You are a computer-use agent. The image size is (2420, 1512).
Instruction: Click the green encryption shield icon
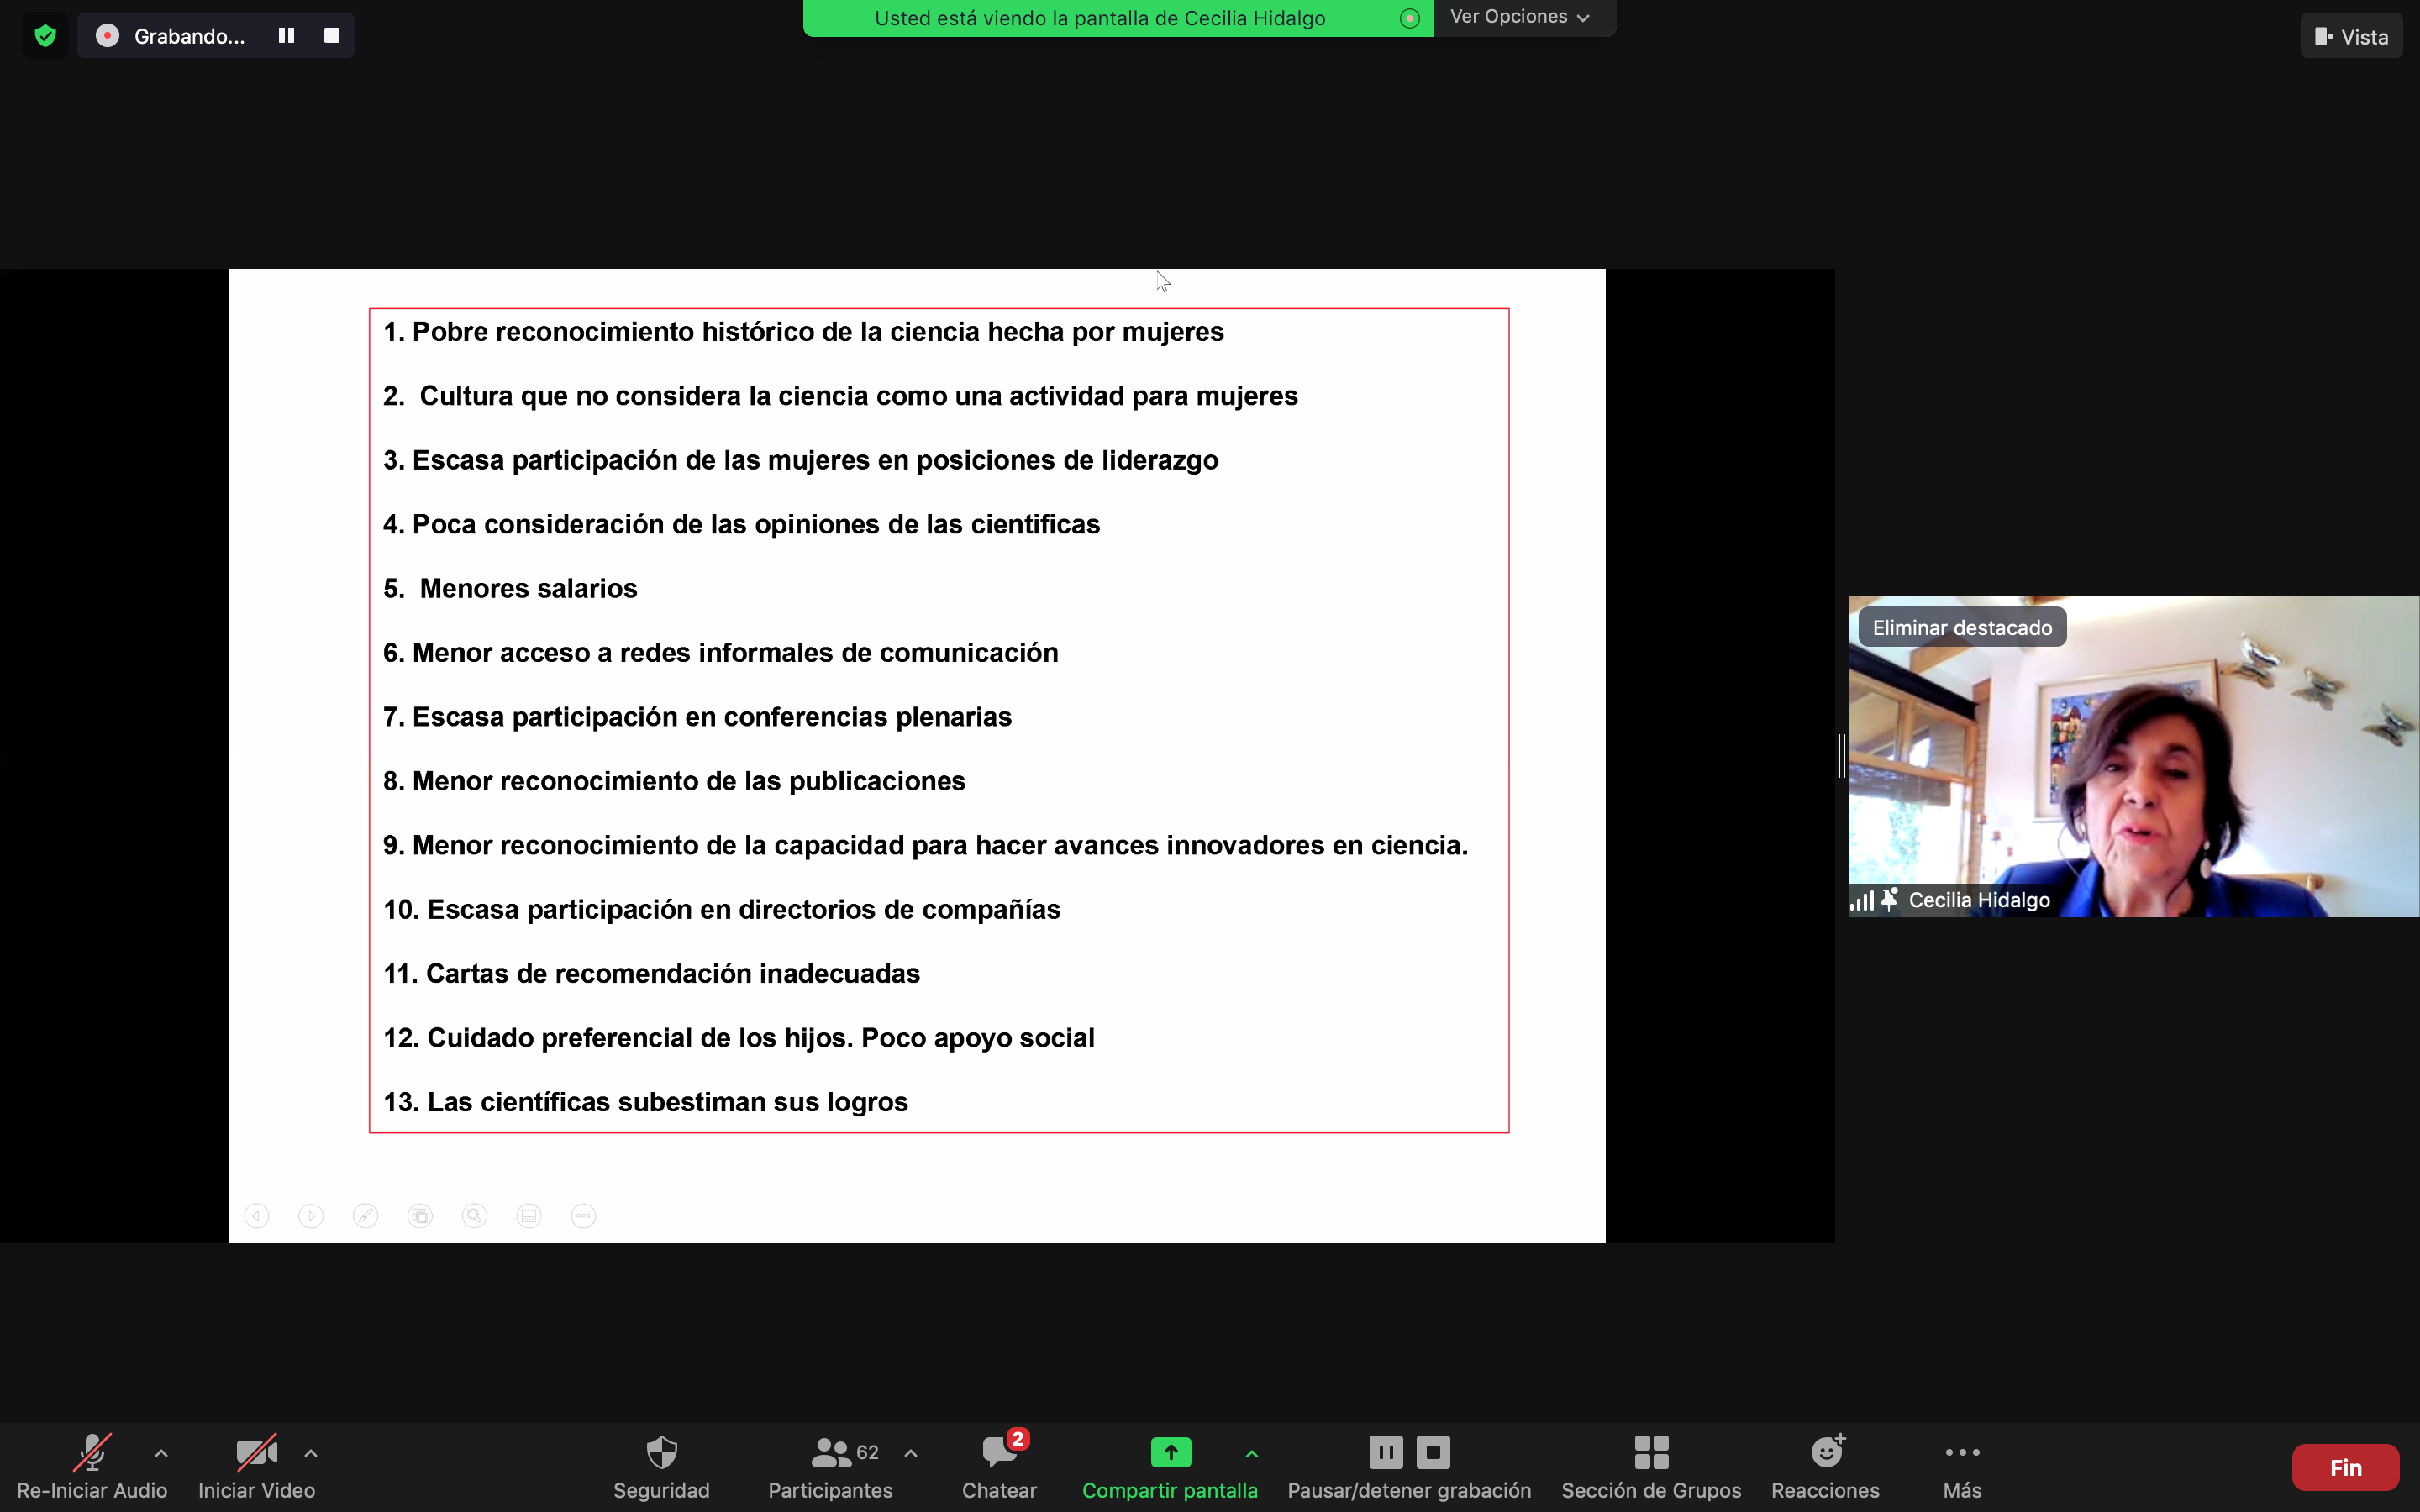pyautogui.click(x=45, y=36)
